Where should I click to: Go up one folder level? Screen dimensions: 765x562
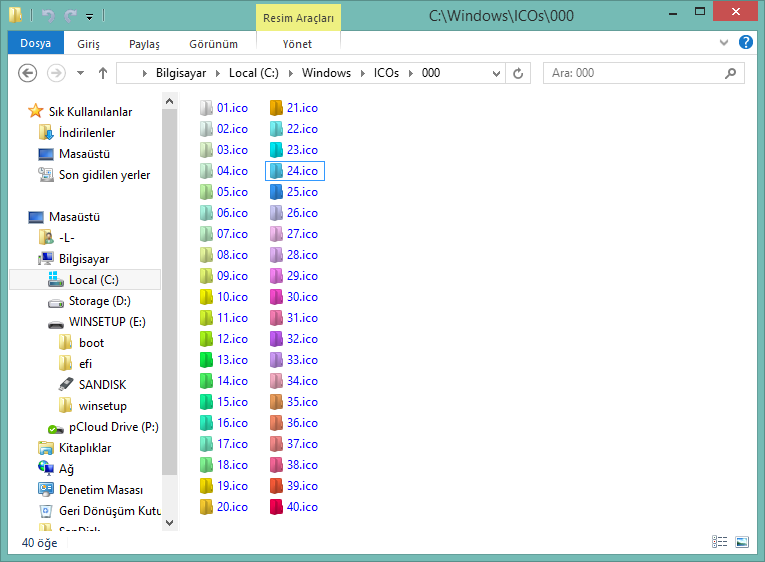(x=102, y=73)
